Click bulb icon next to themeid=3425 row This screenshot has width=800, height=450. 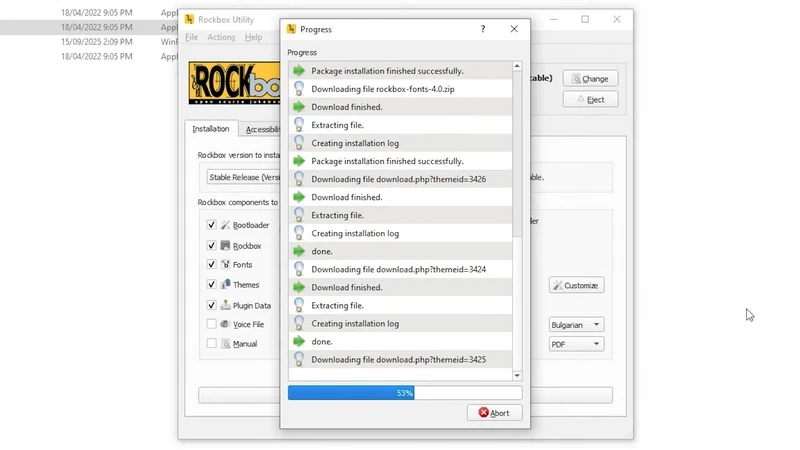pos(299,360)
